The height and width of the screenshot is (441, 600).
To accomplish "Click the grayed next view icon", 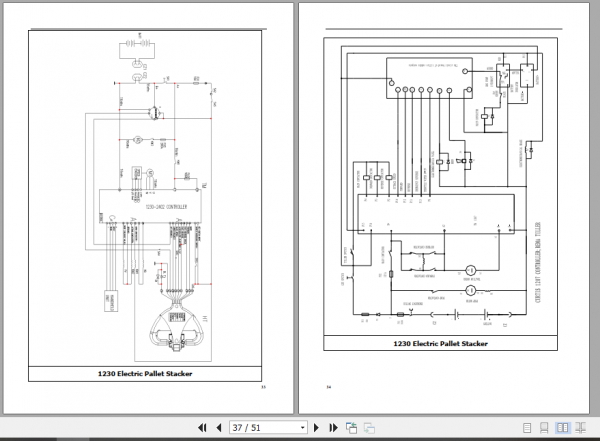I will [x=369, y=428].
